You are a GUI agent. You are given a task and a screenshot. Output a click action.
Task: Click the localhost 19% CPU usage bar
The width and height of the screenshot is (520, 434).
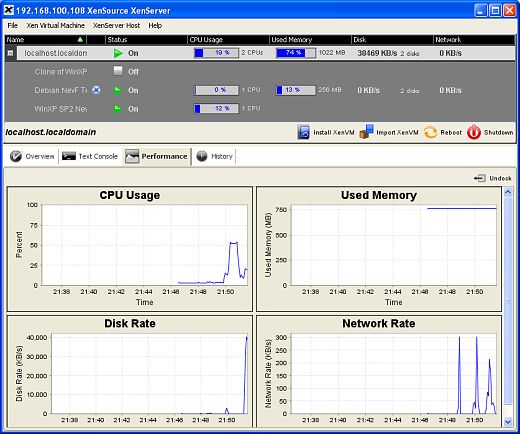point(217,53)
